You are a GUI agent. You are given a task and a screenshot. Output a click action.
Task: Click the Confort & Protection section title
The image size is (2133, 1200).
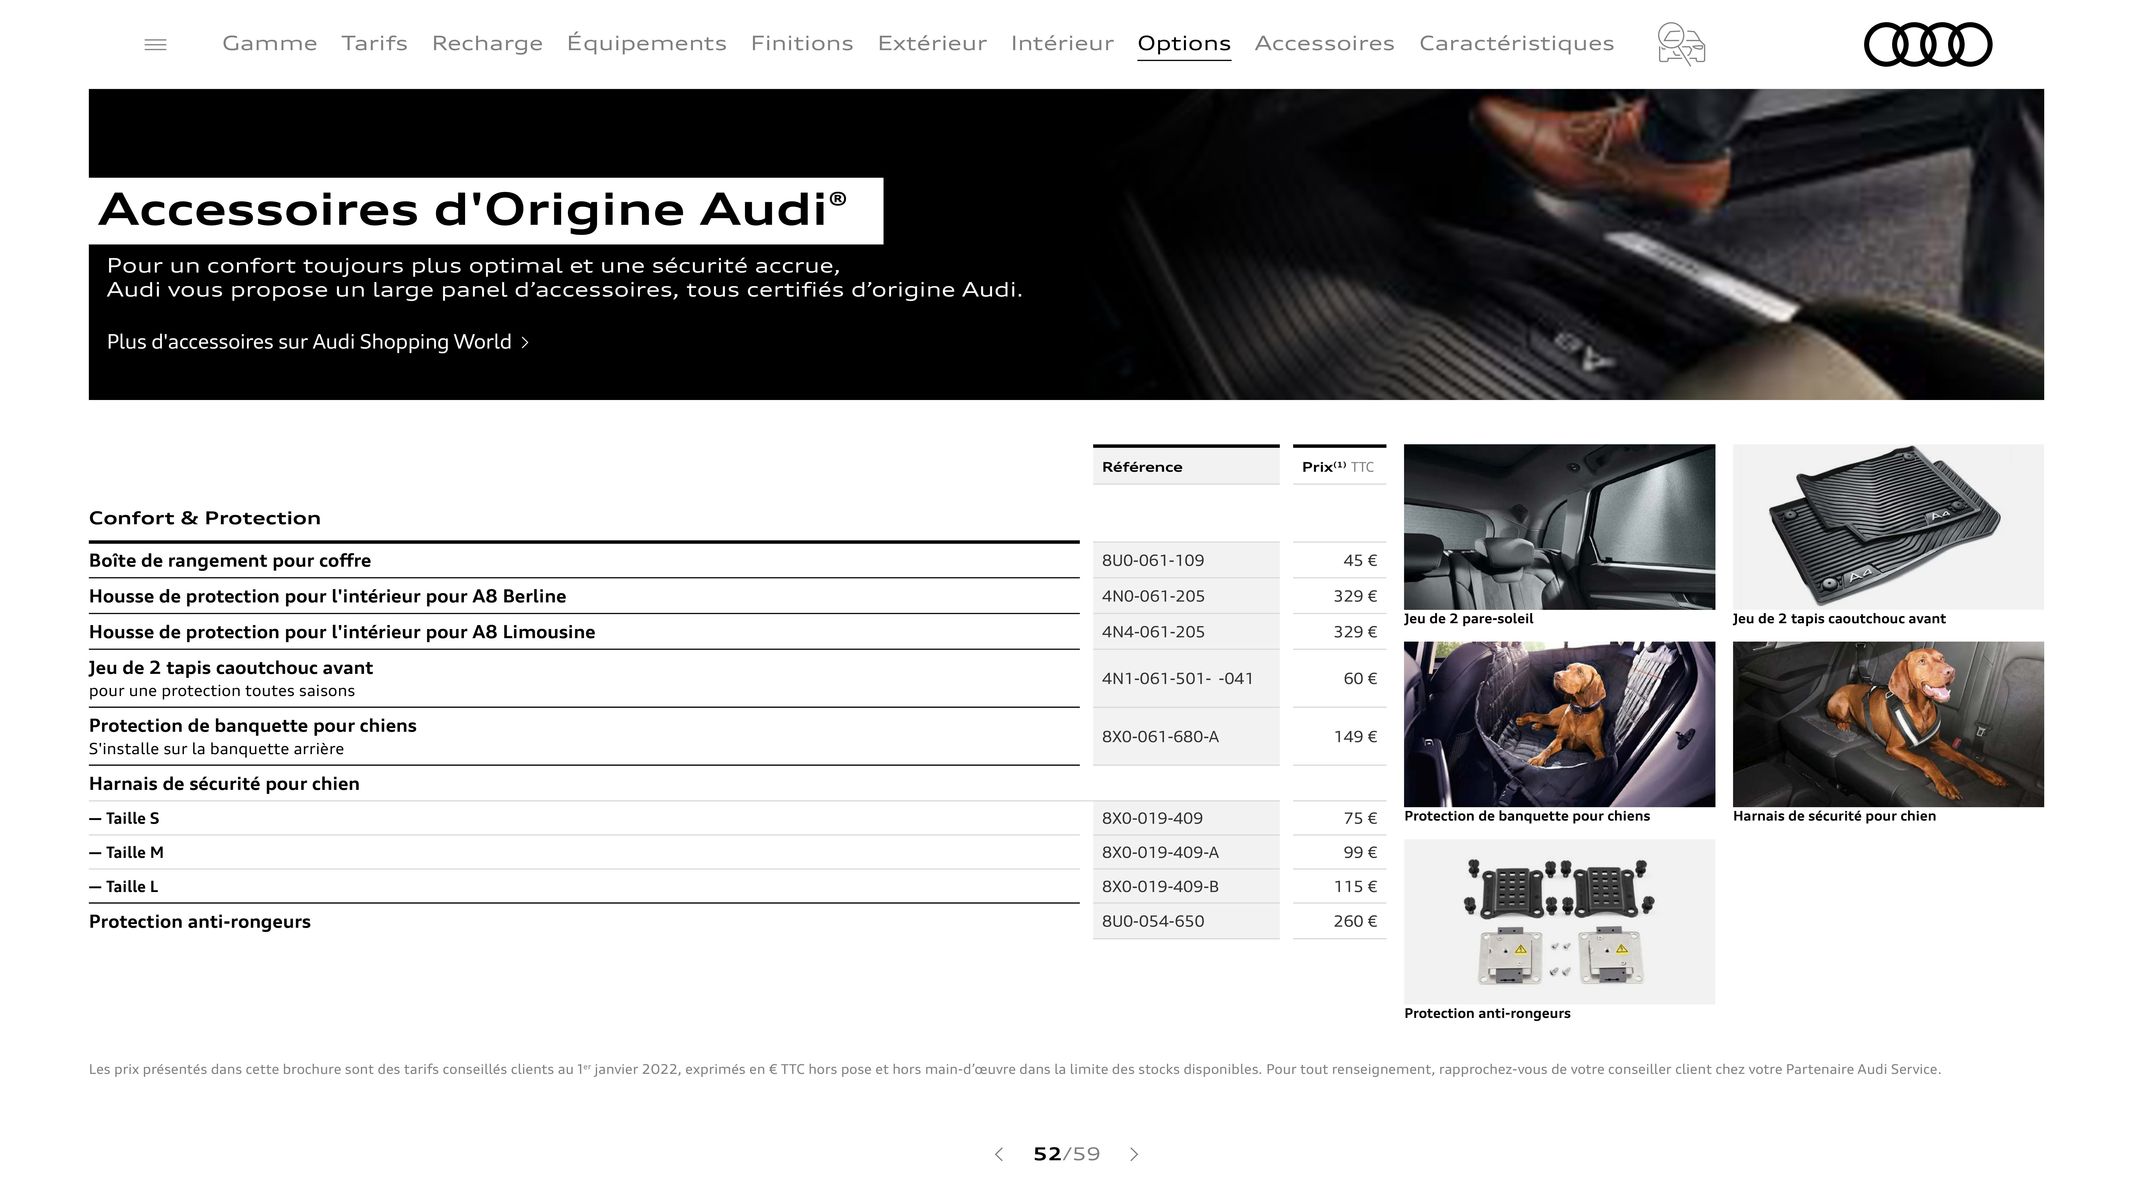(205, 518)
